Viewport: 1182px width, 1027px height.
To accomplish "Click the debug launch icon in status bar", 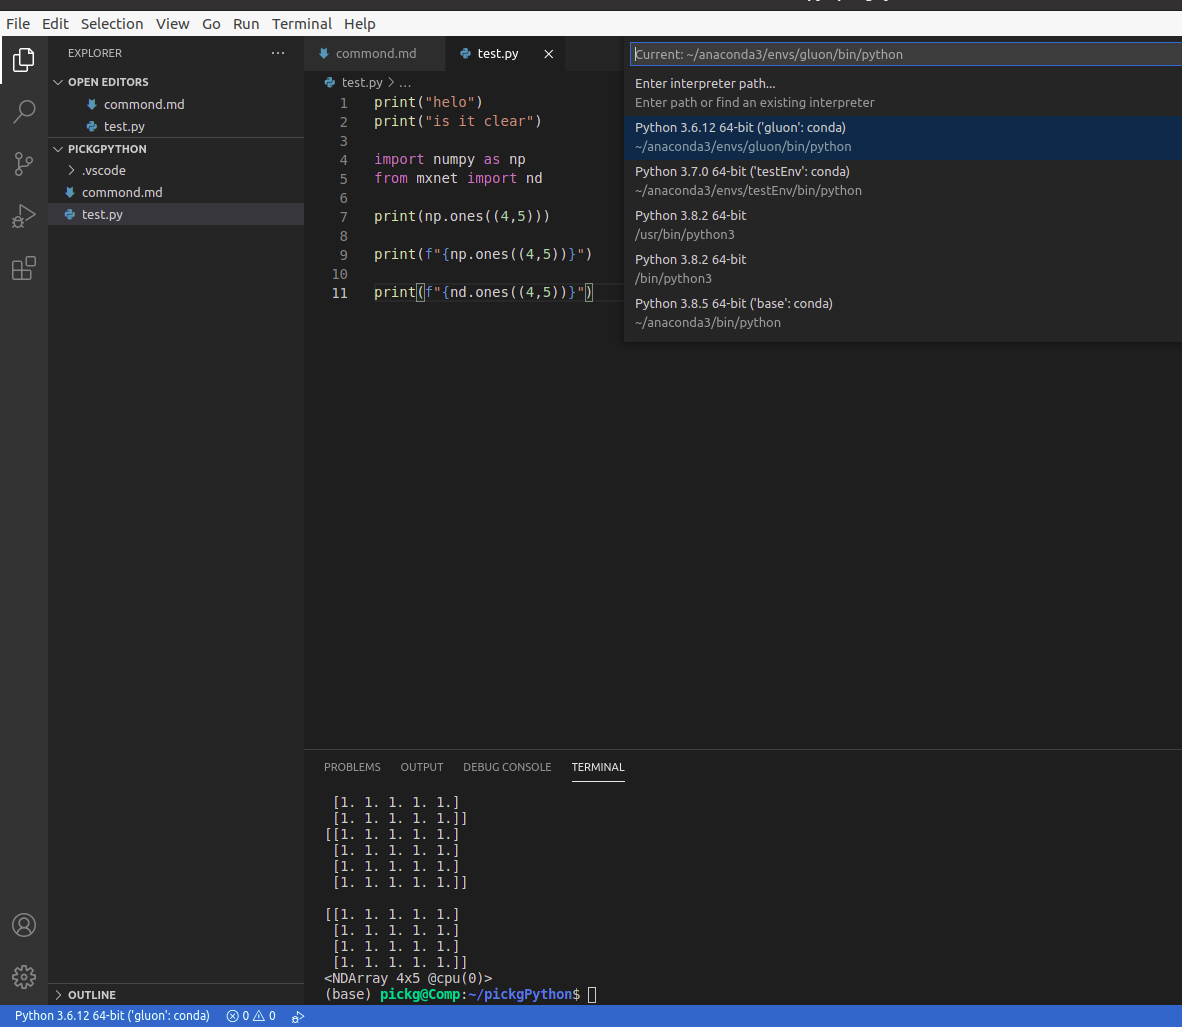I will click(298, 1016).
